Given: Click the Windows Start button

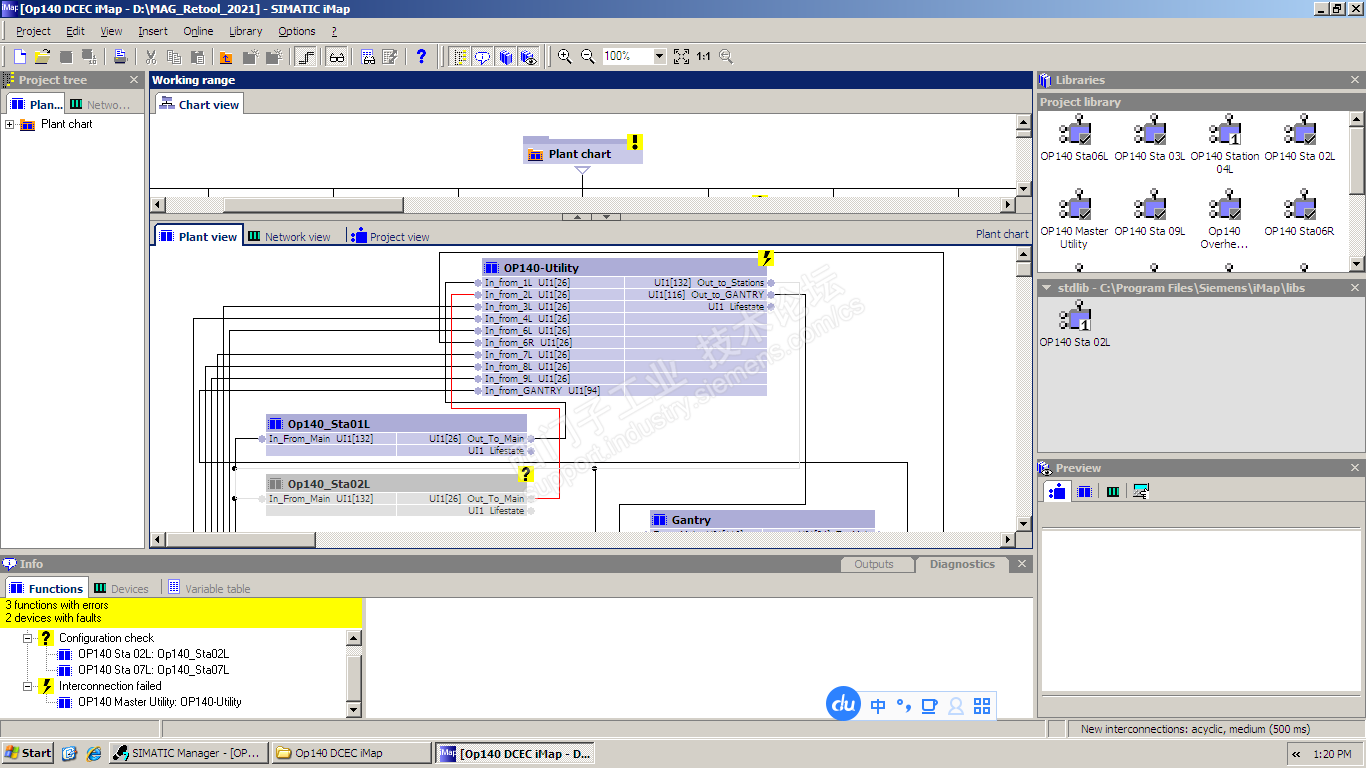Looking at the screenshot, I should click(x=28, y=753).
